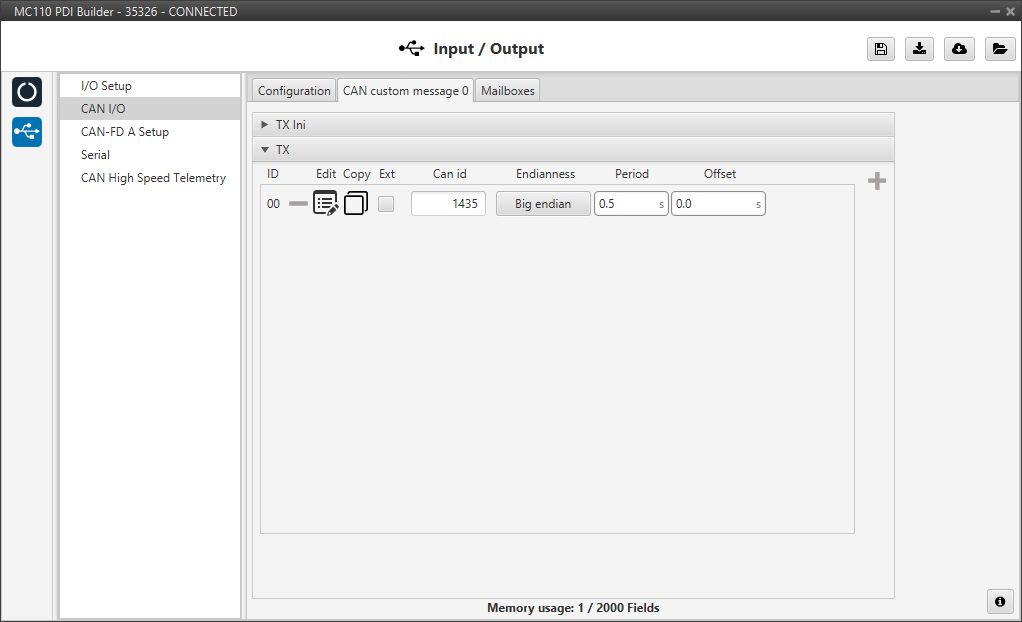Switch to the Configuration tab
This screenshot has width=1022, height=622.
[294, 91]
